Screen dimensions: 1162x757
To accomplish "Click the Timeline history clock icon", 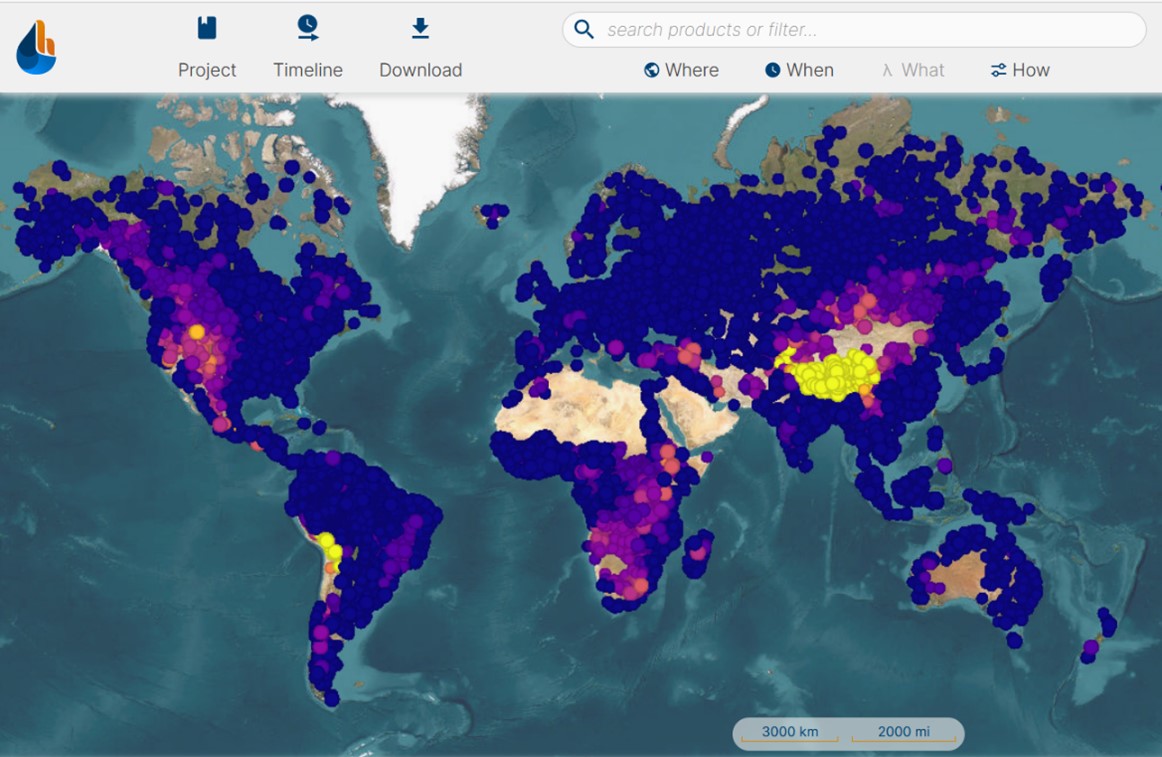I will 307,27.
